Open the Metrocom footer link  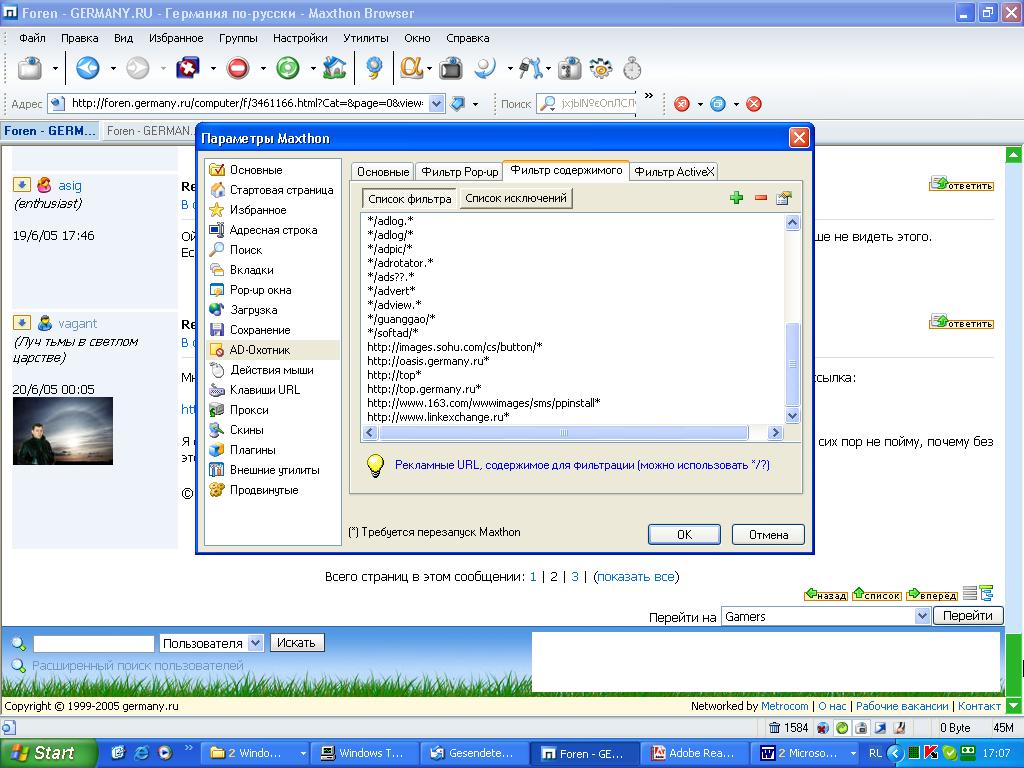784,706
